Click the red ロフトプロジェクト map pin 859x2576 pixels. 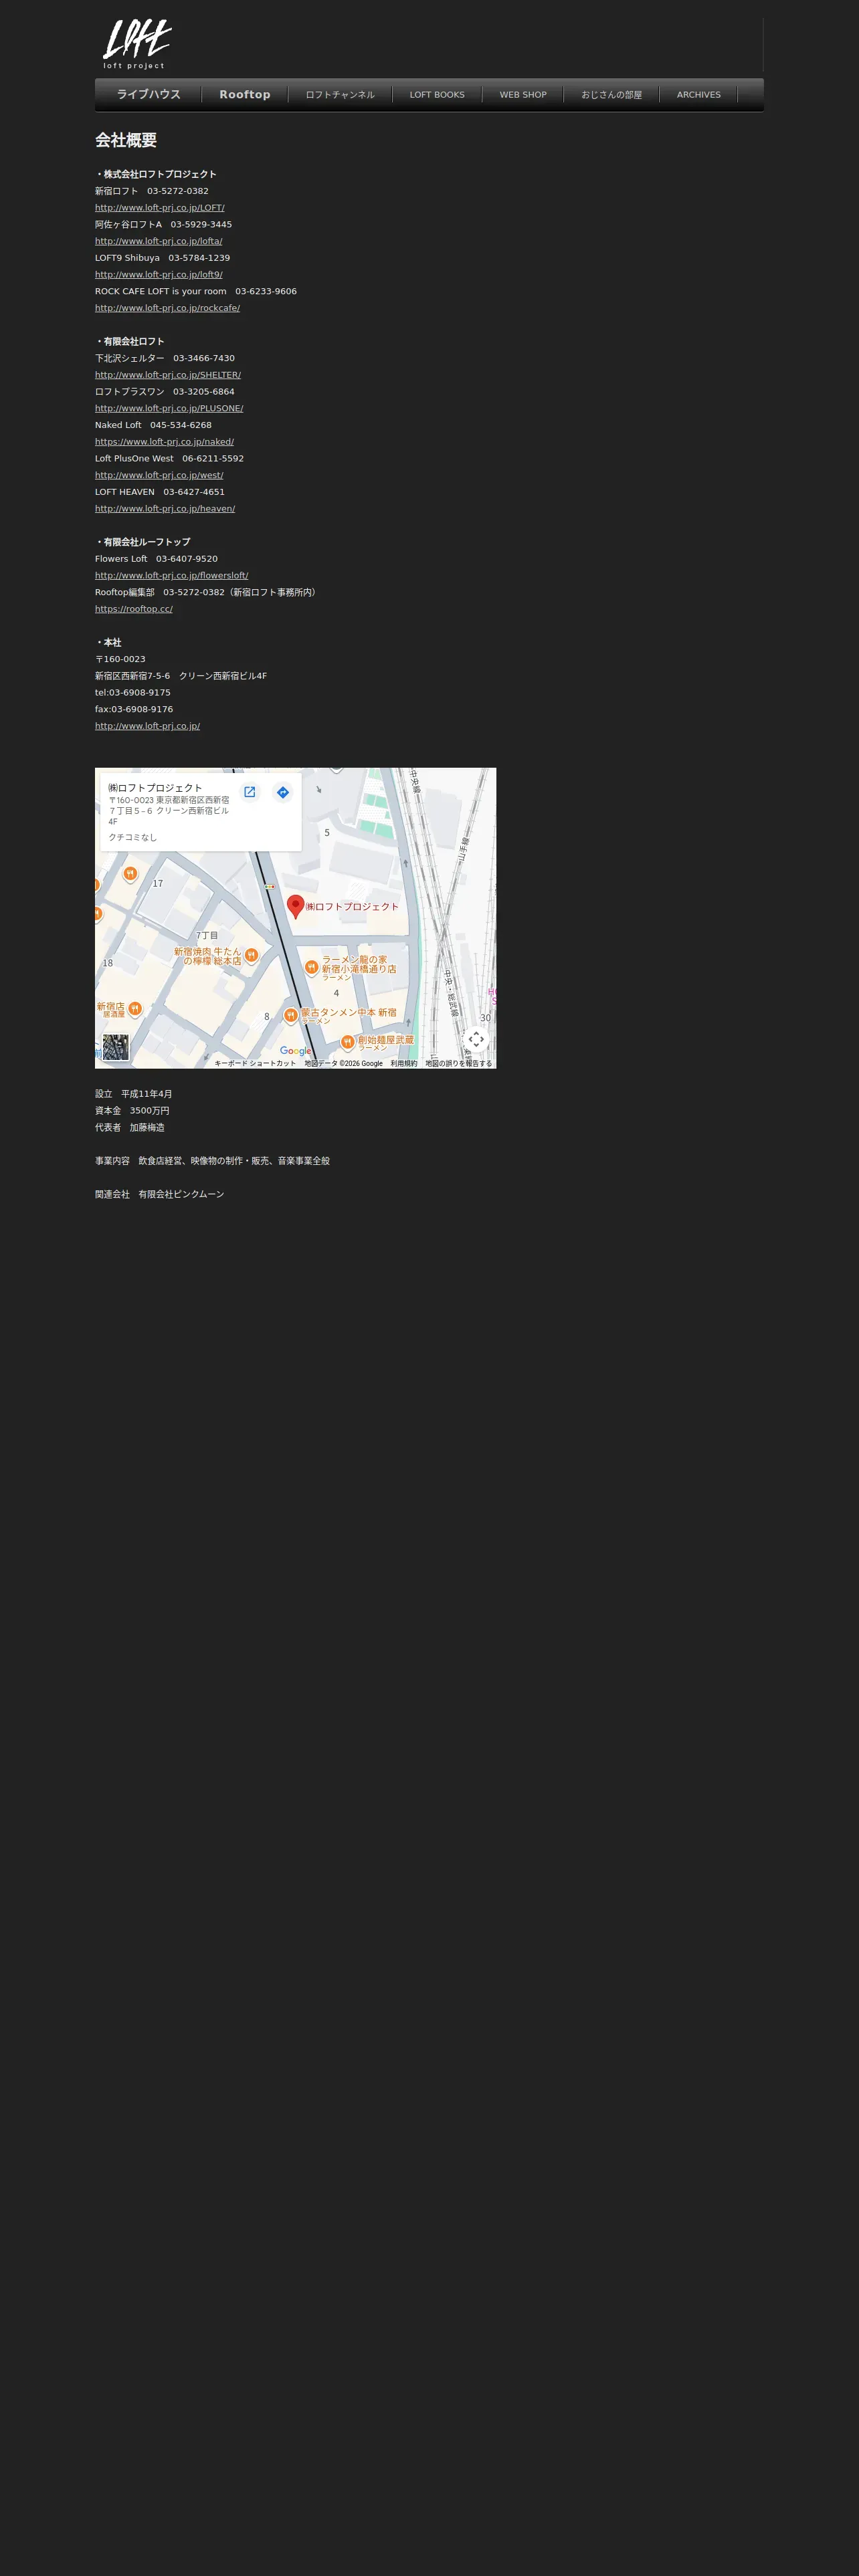click(295, 906)
